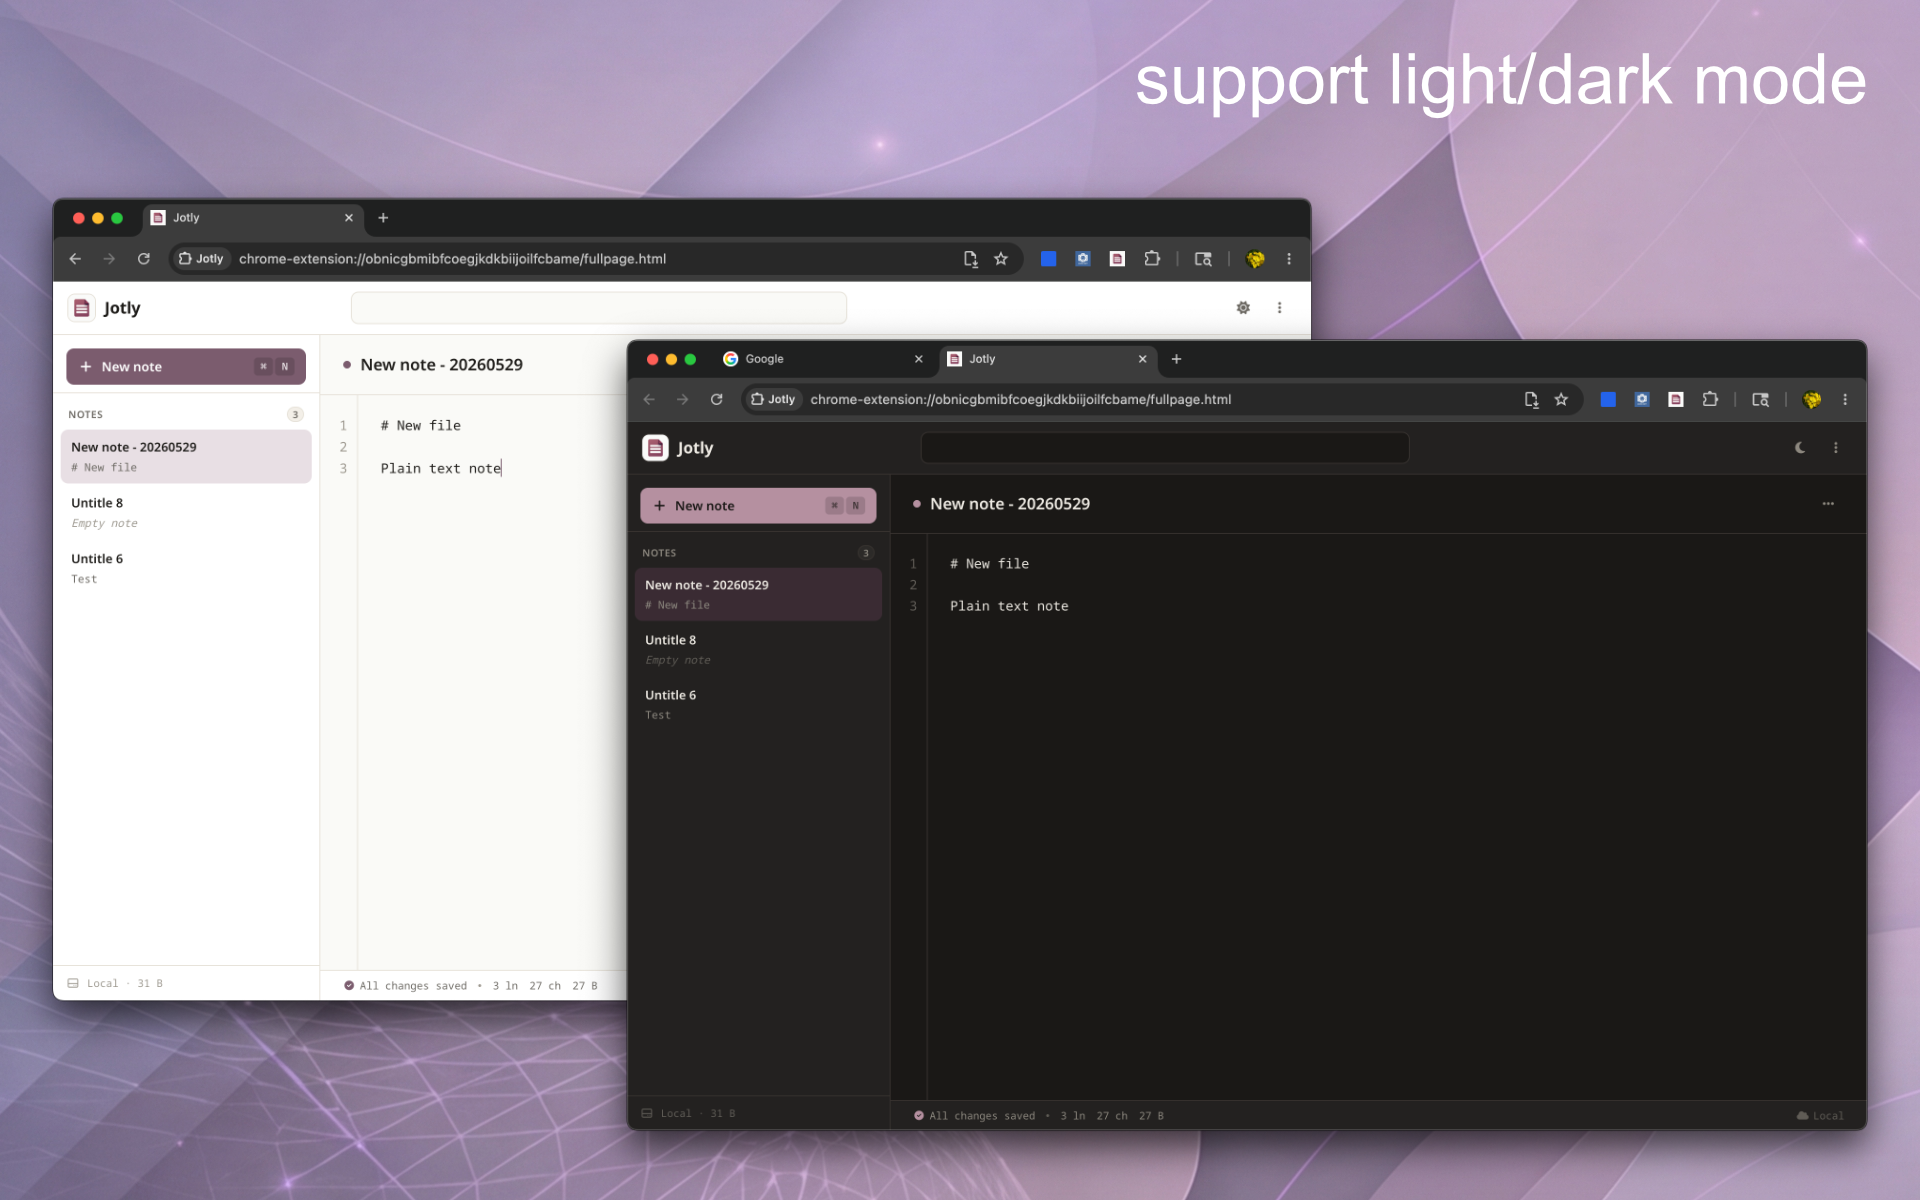The height and width of the screenshot is (1200, 1920).
Task: Open profile avatar in back browser window
Action: (1255, 259)
